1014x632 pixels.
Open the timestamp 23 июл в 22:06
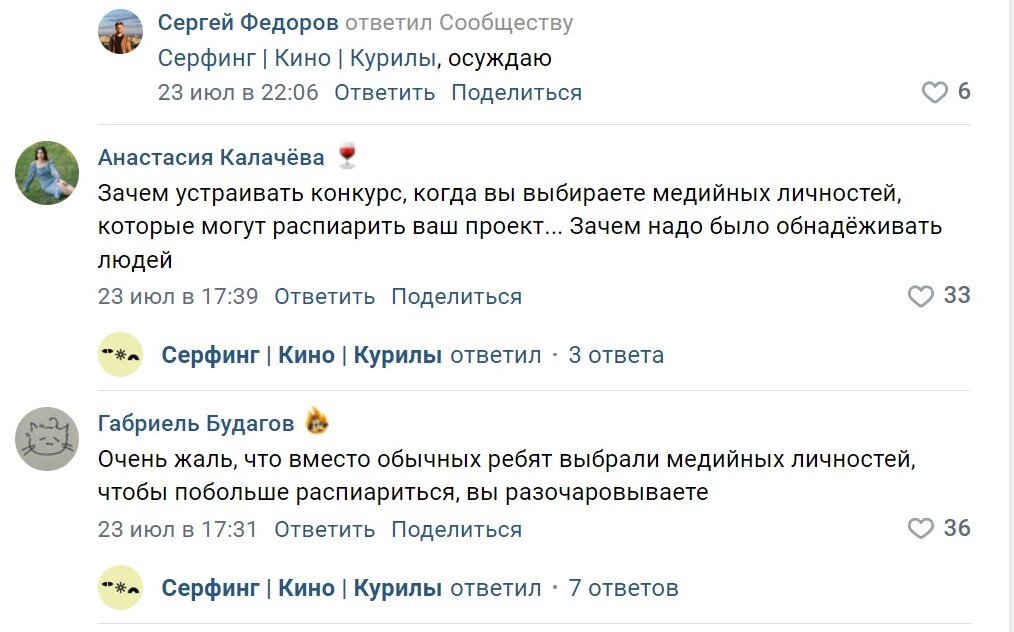237,92
